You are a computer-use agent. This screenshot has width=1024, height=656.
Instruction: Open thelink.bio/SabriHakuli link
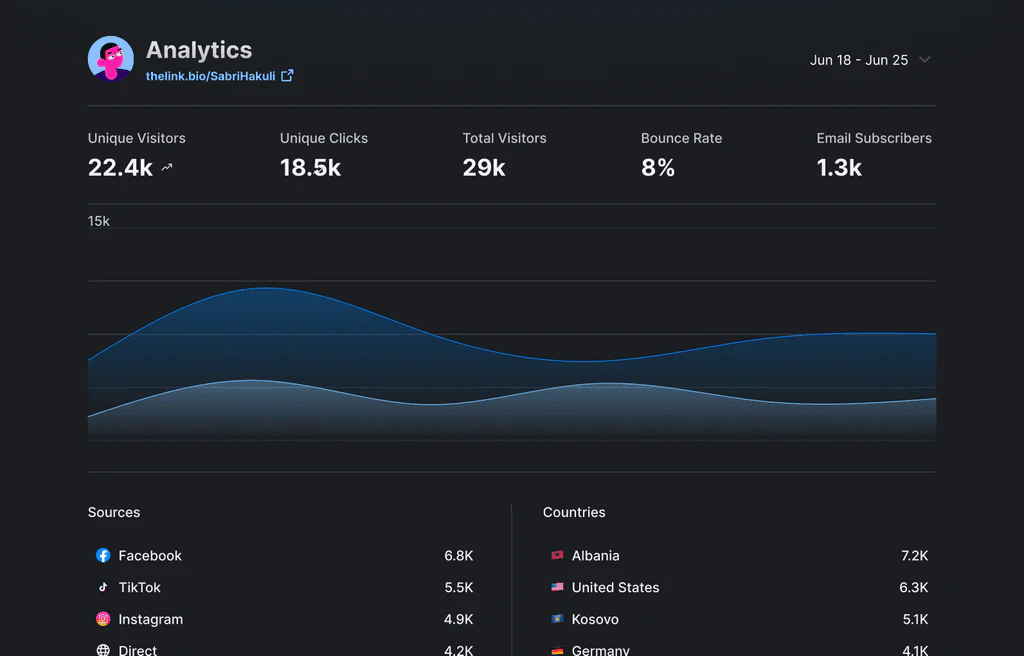pyautogui.click(x=210, y=76)
